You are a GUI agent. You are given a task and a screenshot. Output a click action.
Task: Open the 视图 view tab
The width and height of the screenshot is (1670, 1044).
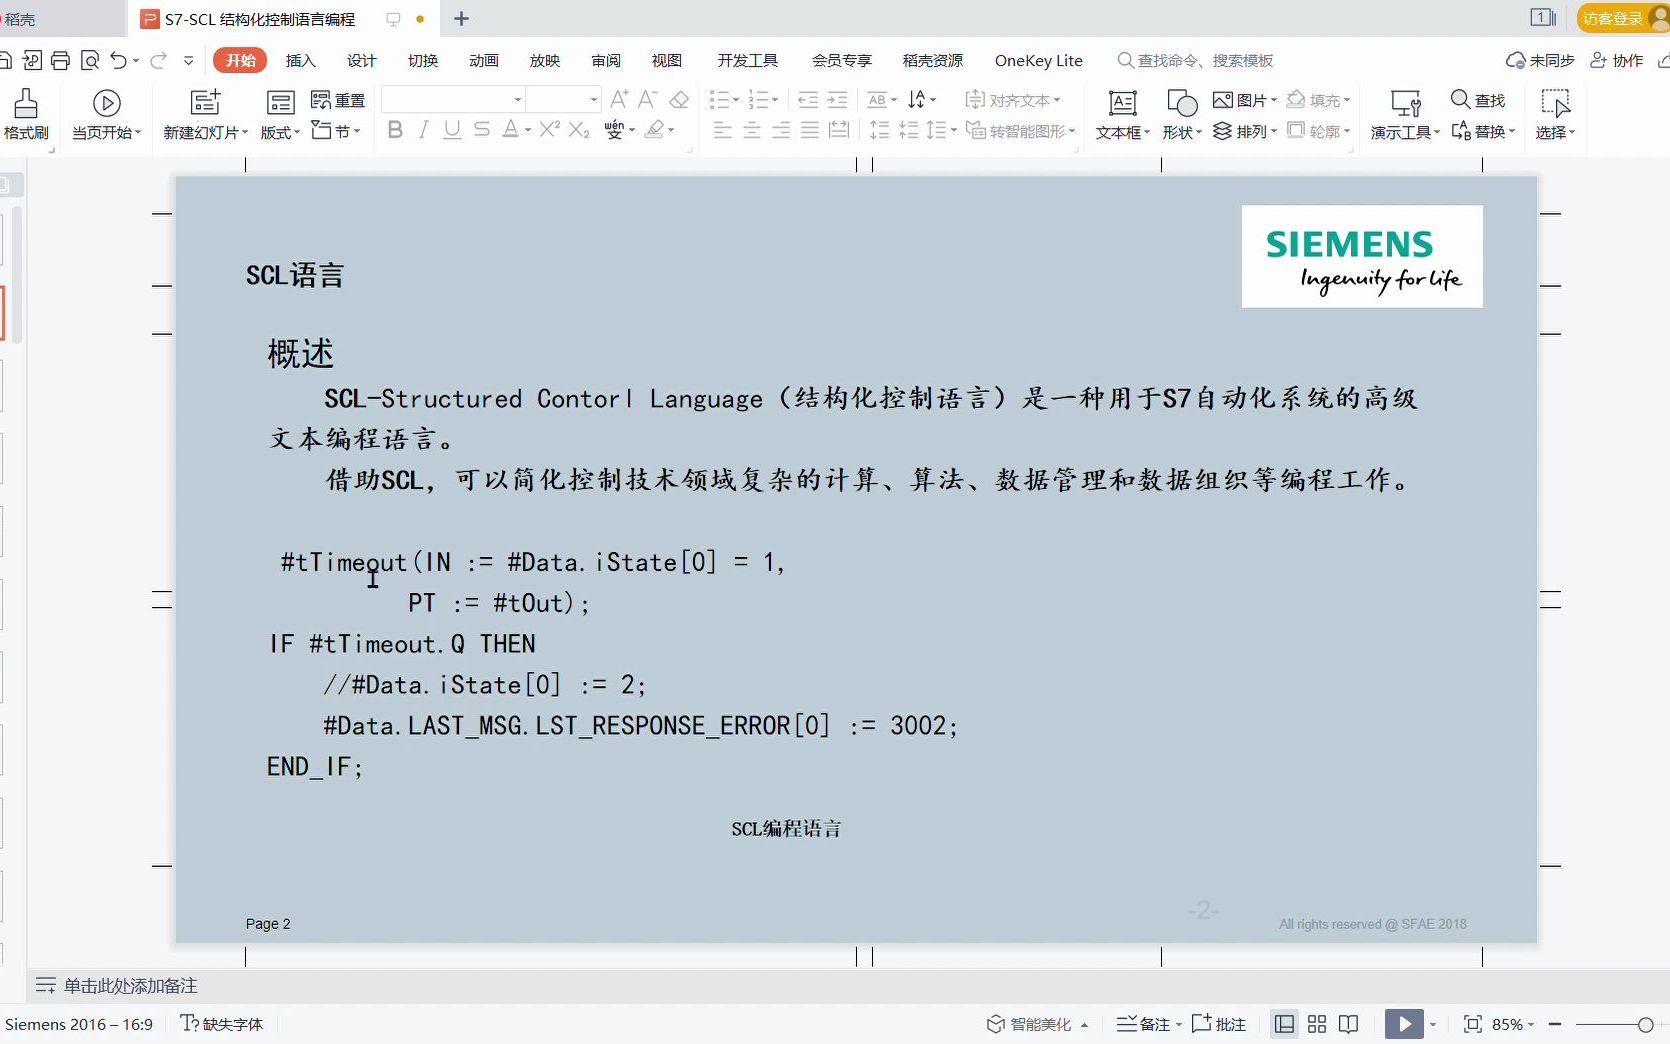666,60
